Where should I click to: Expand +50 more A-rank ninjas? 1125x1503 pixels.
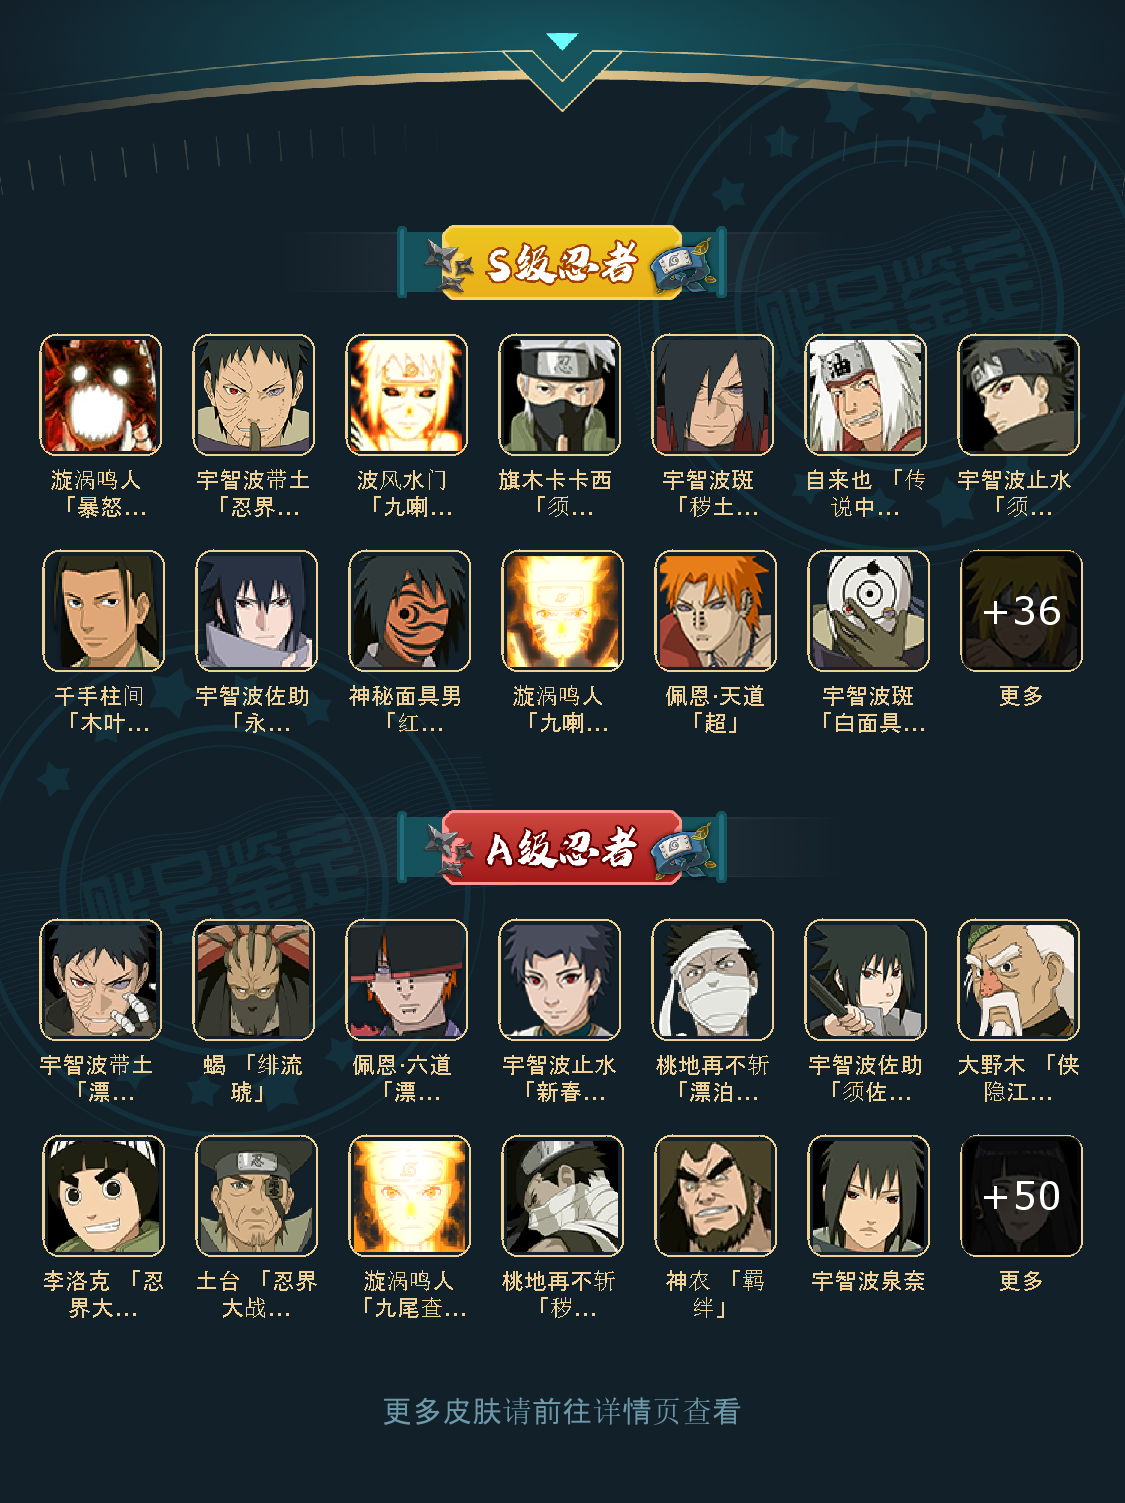1021,1196
